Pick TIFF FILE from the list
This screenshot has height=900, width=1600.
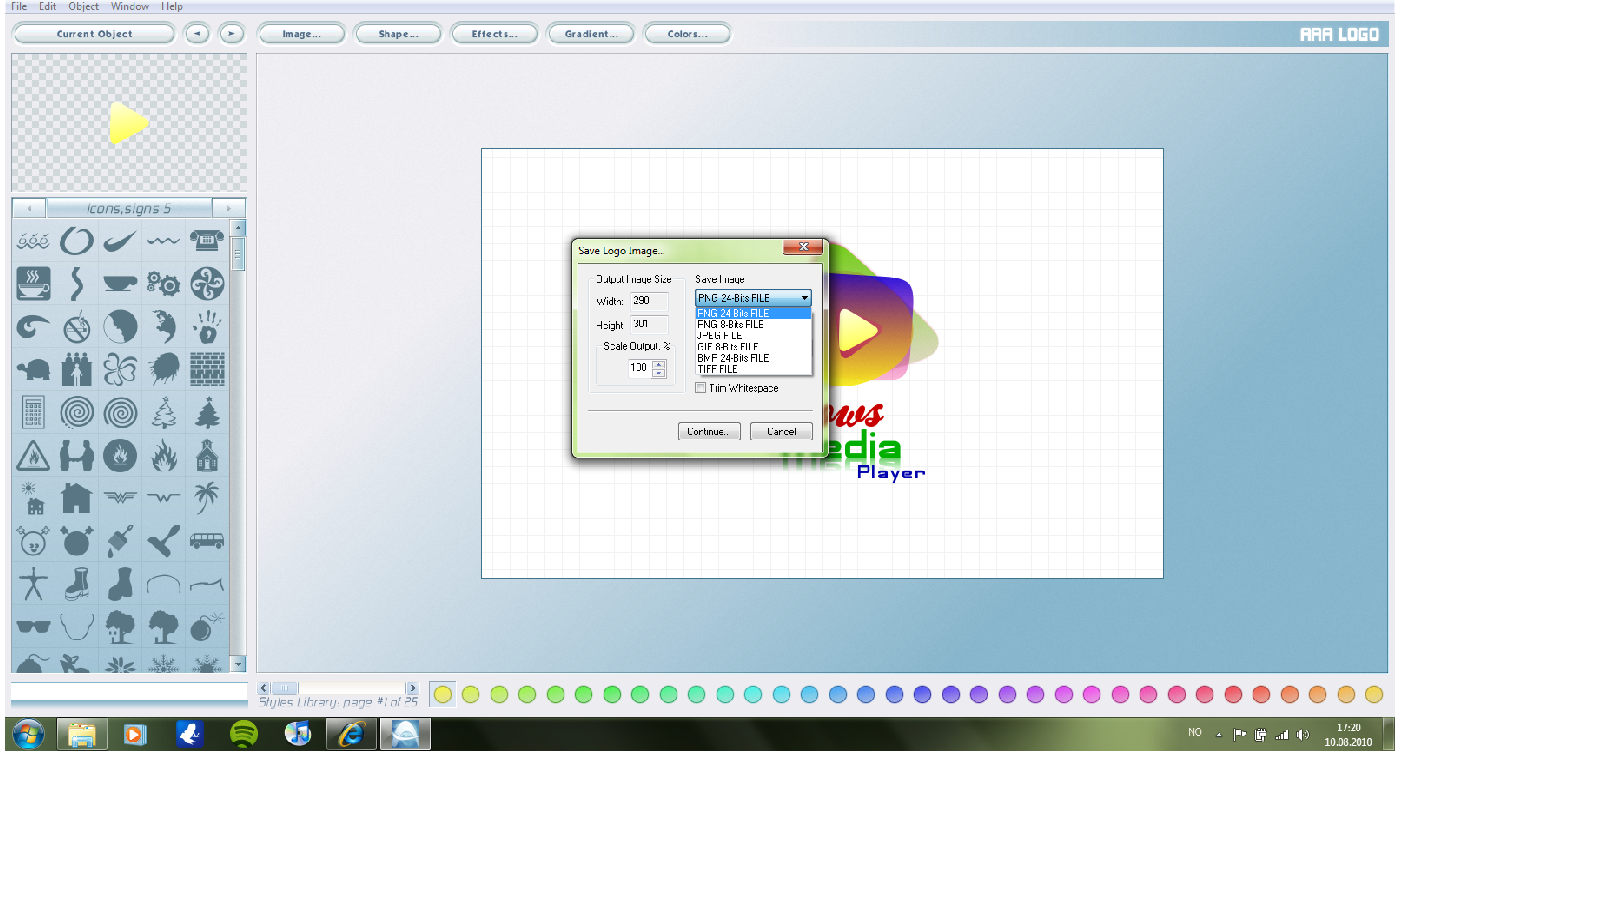[753, 369]
